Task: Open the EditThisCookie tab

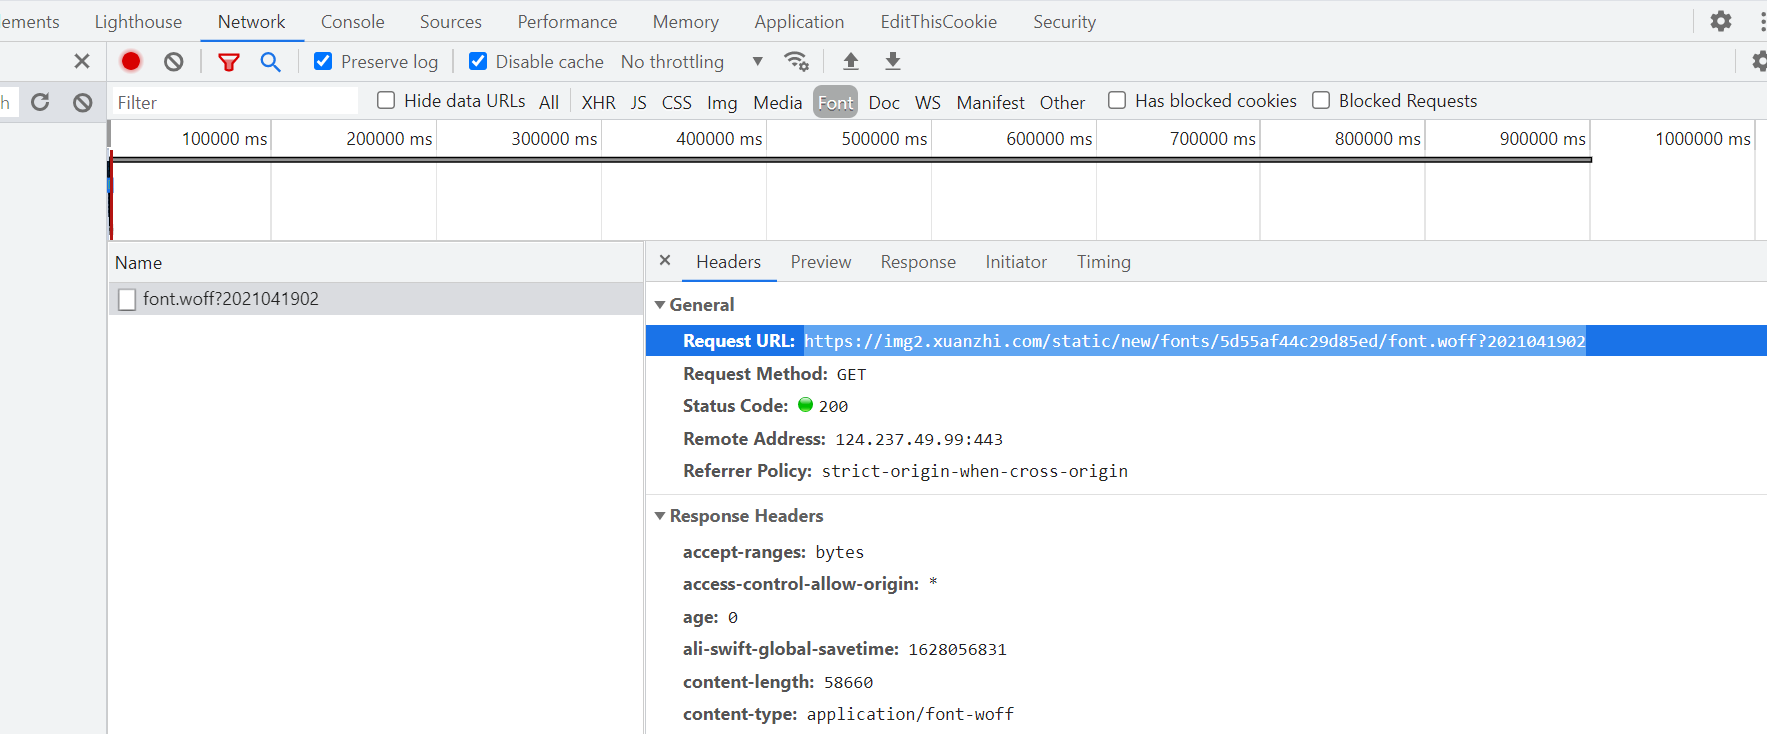Action: pos(939,21)
